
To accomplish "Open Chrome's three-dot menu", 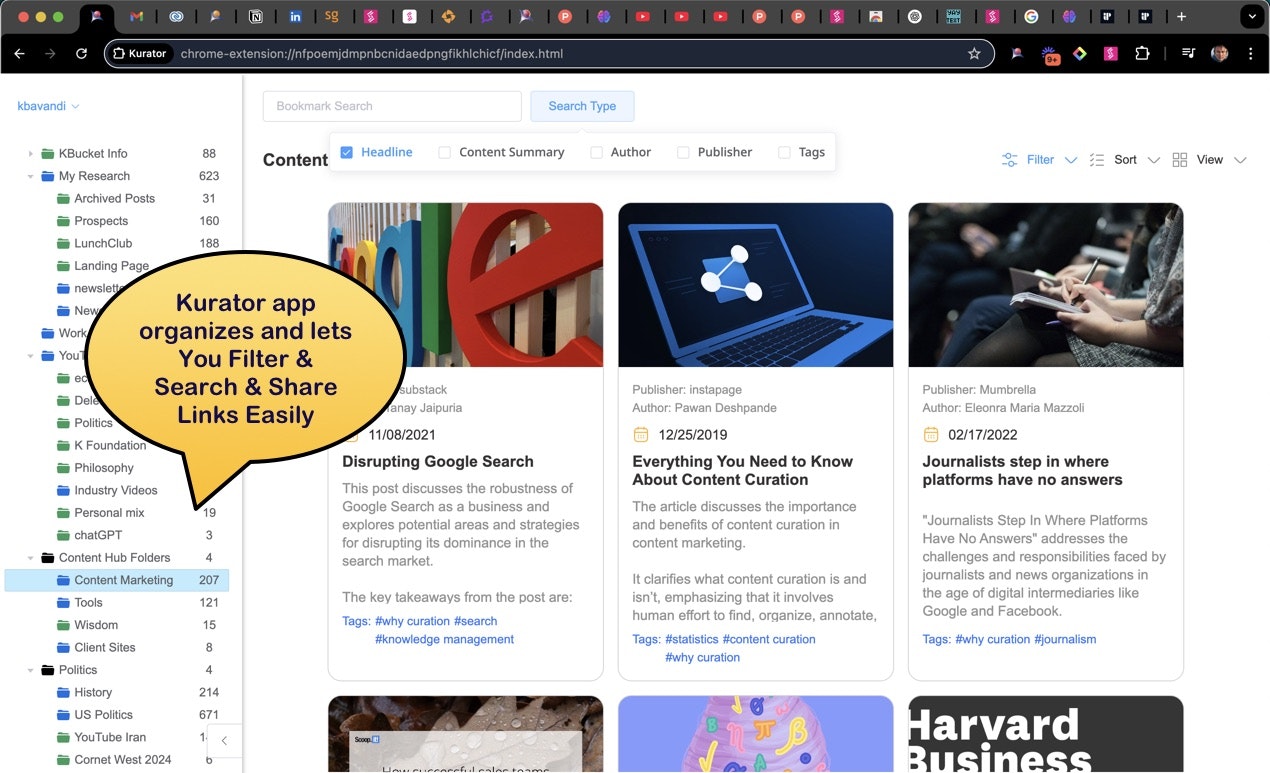I will click(1250, 54).
